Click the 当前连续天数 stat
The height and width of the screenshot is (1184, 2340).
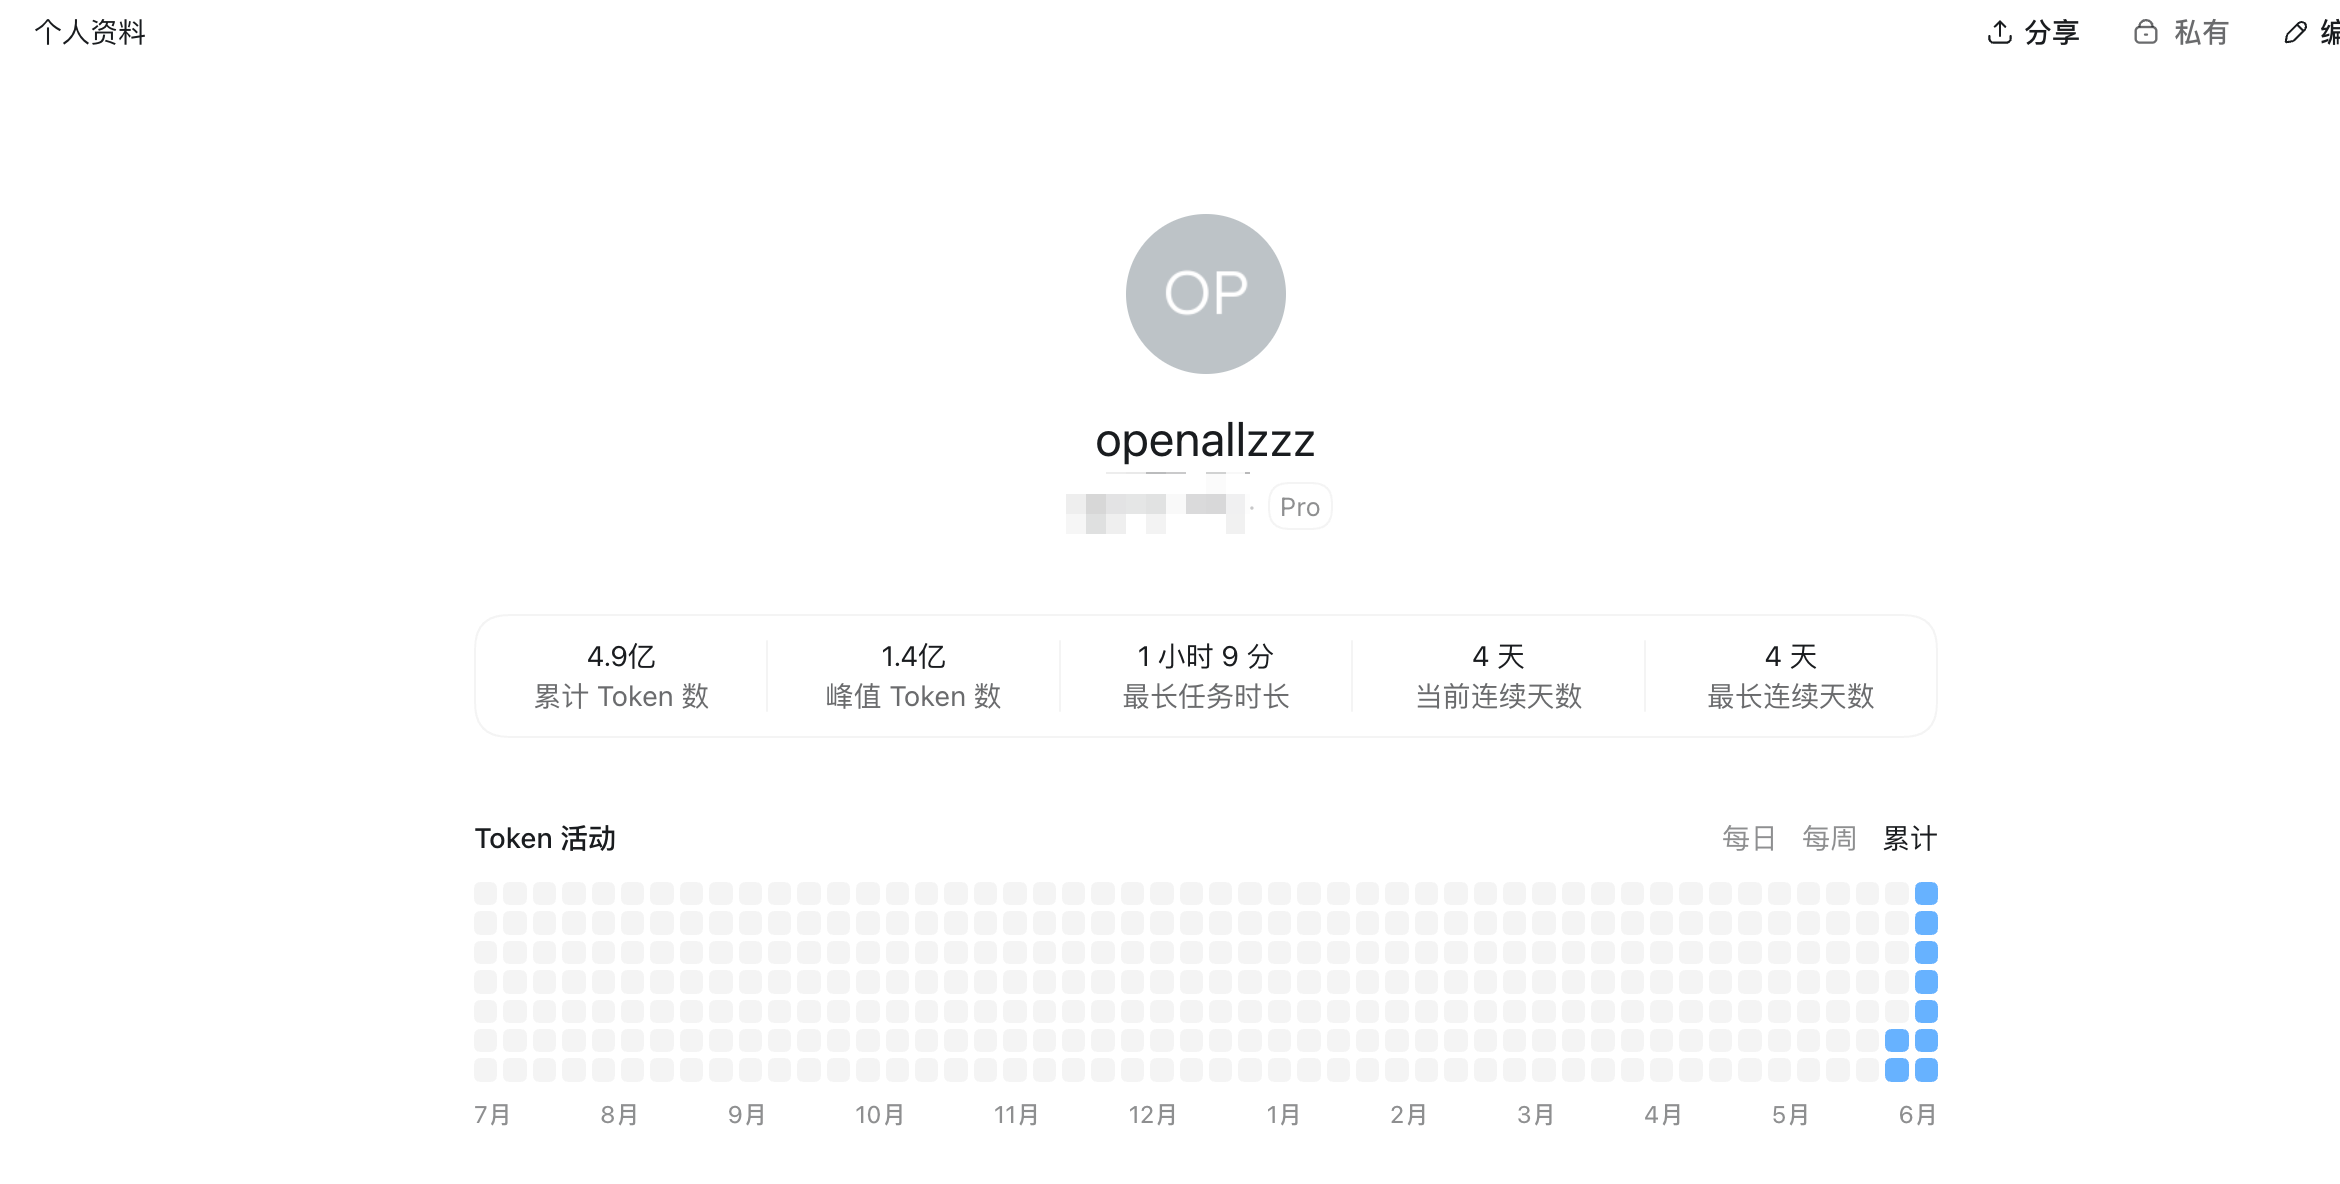[x=1498, y=676]
